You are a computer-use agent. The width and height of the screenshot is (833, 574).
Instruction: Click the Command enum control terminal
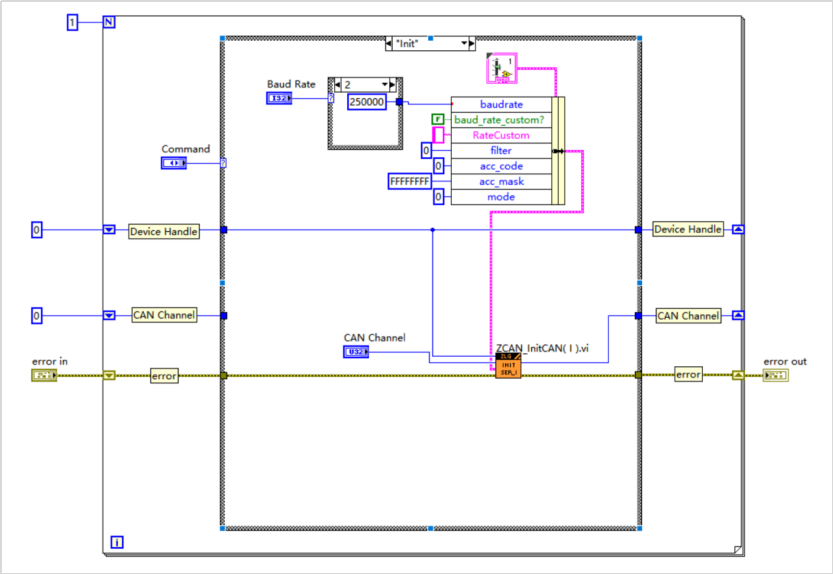click(174, 163)
